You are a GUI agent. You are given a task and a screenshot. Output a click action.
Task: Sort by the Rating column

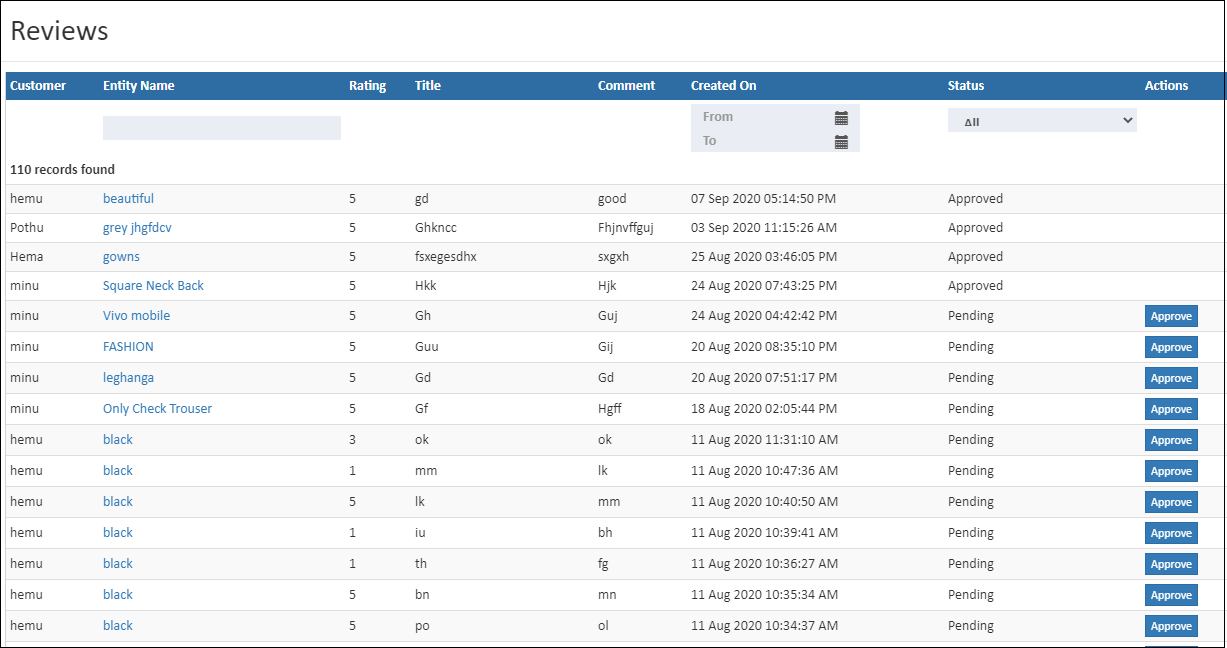pyautogui.click(x=368, y=85)
